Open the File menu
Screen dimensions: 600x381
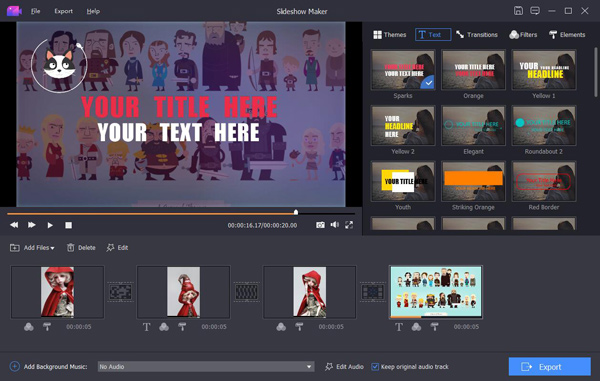[x=36, y=11]
